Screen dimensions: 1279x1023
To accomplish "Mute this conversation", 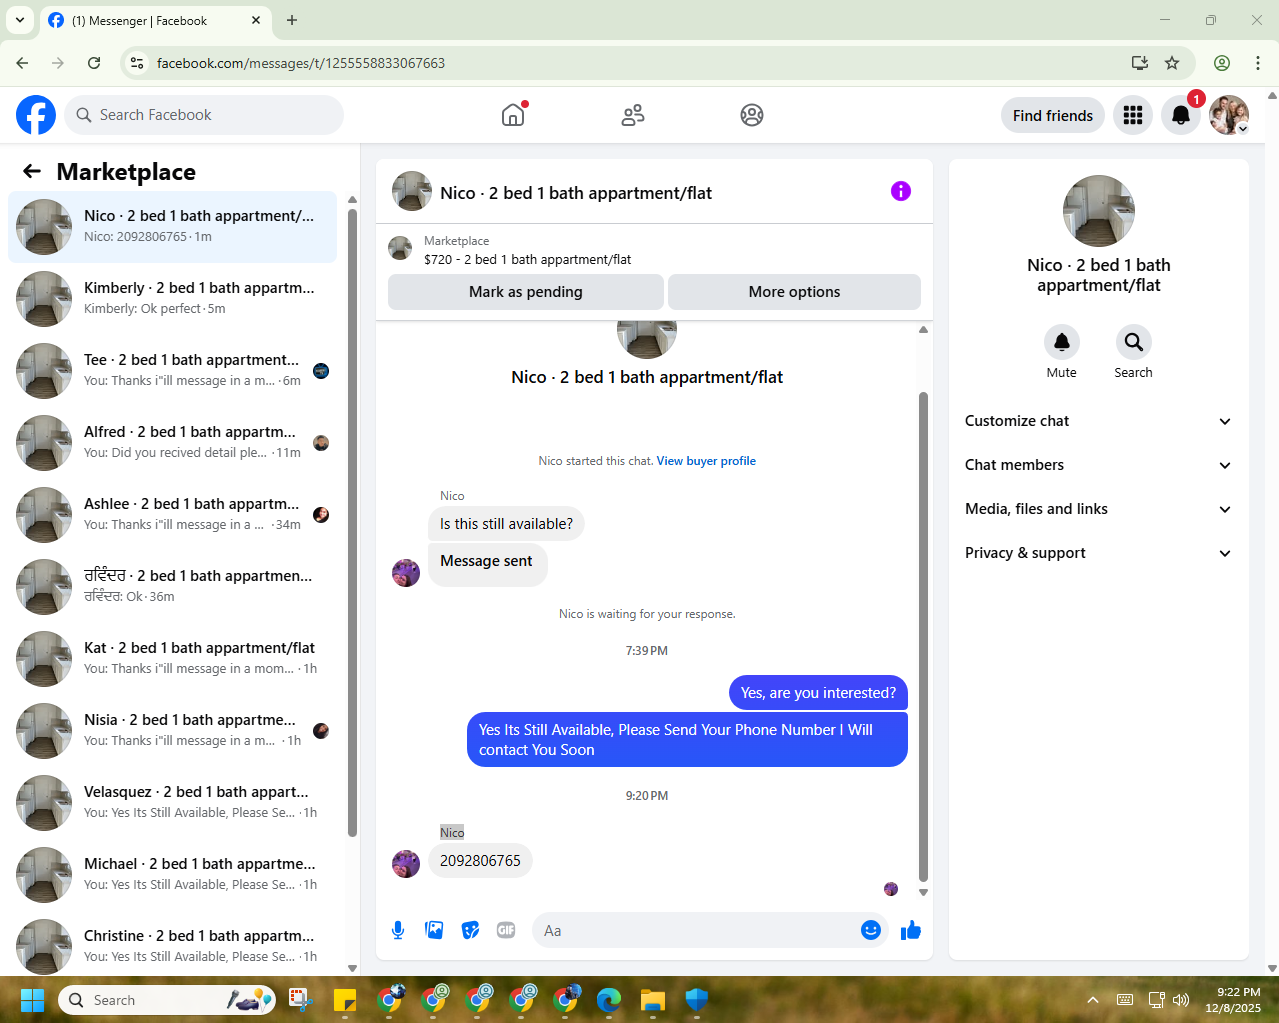I will [1062, 342].
